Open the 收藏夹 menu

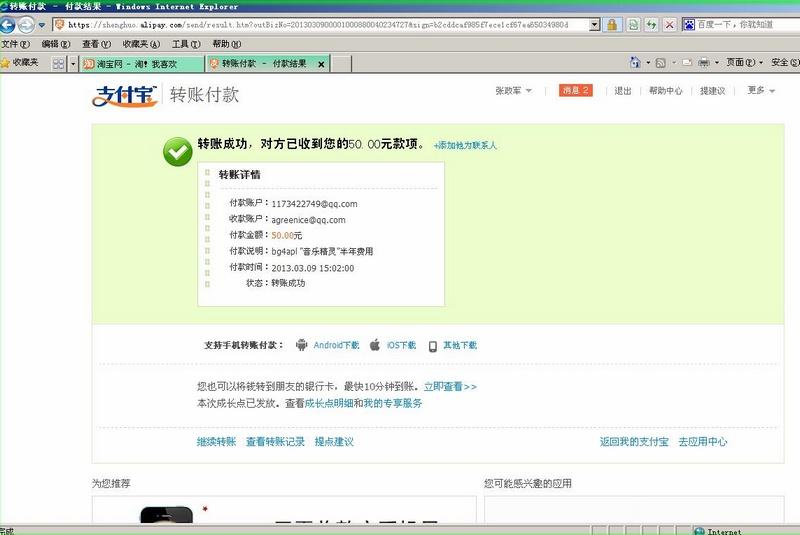[x=141, y=44]
